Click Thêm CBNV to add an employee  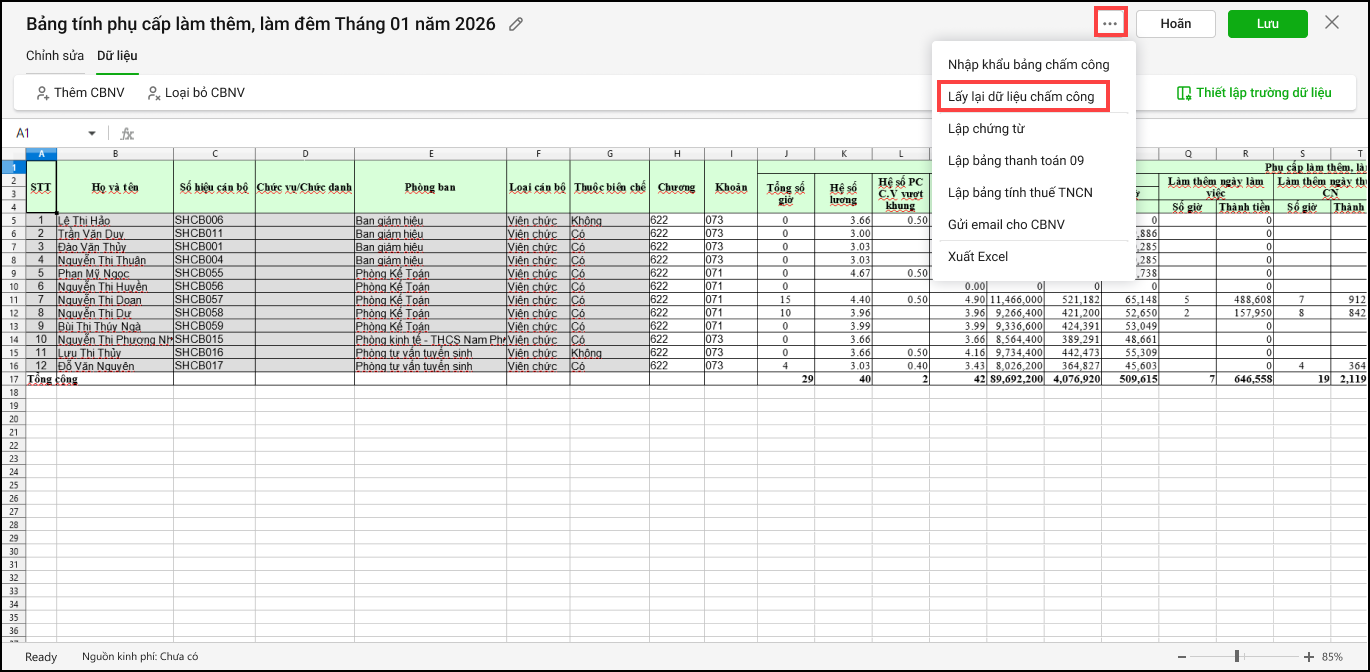coord(80,93)
